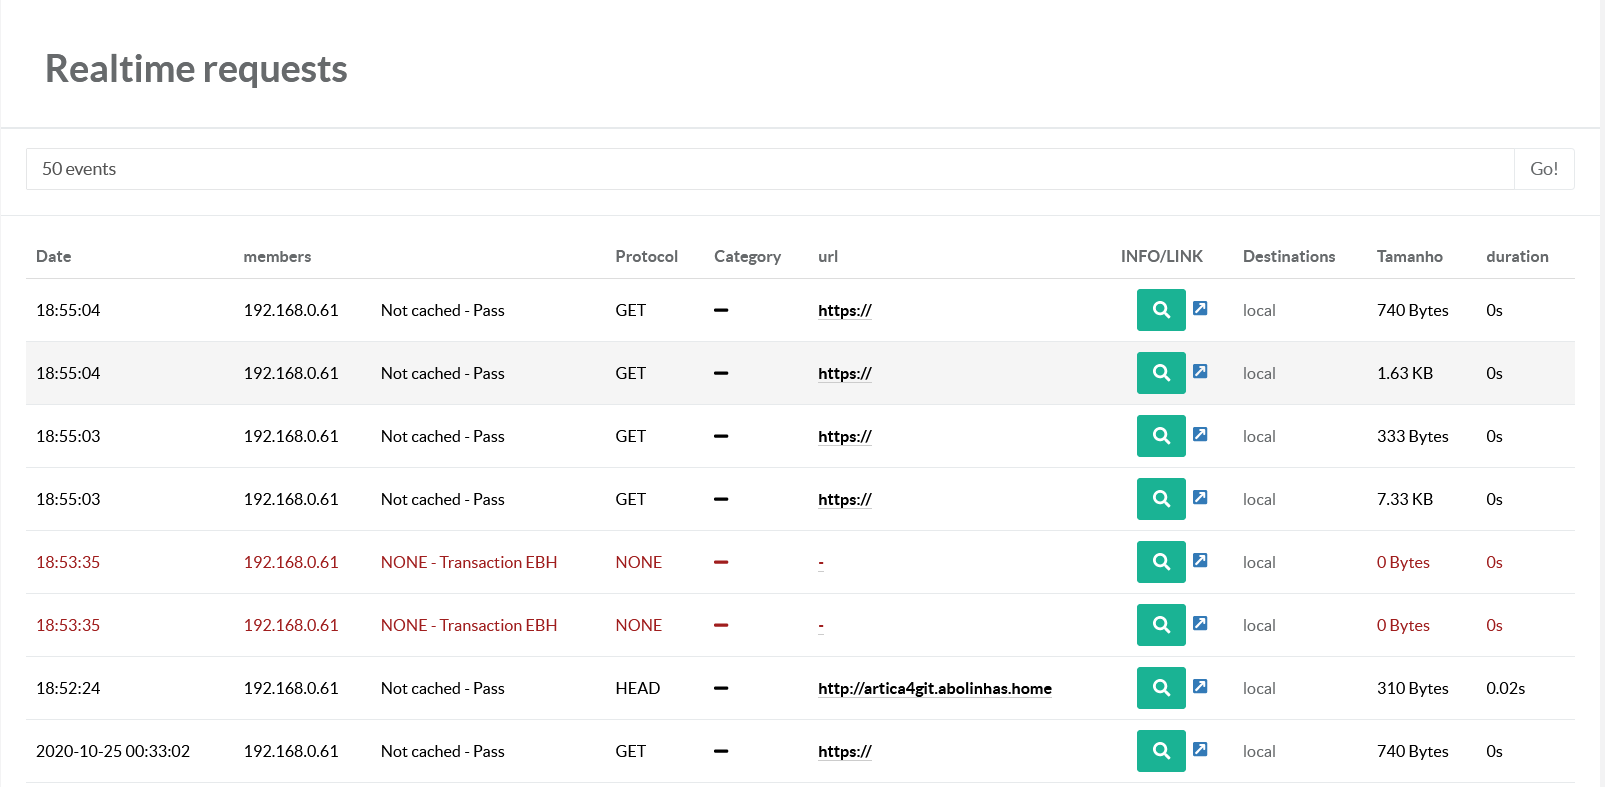This screenshot has width=1605, height=787.
Task: Inspect the HEAD request with the magnifier button
Action: (x=1161, y=688)
